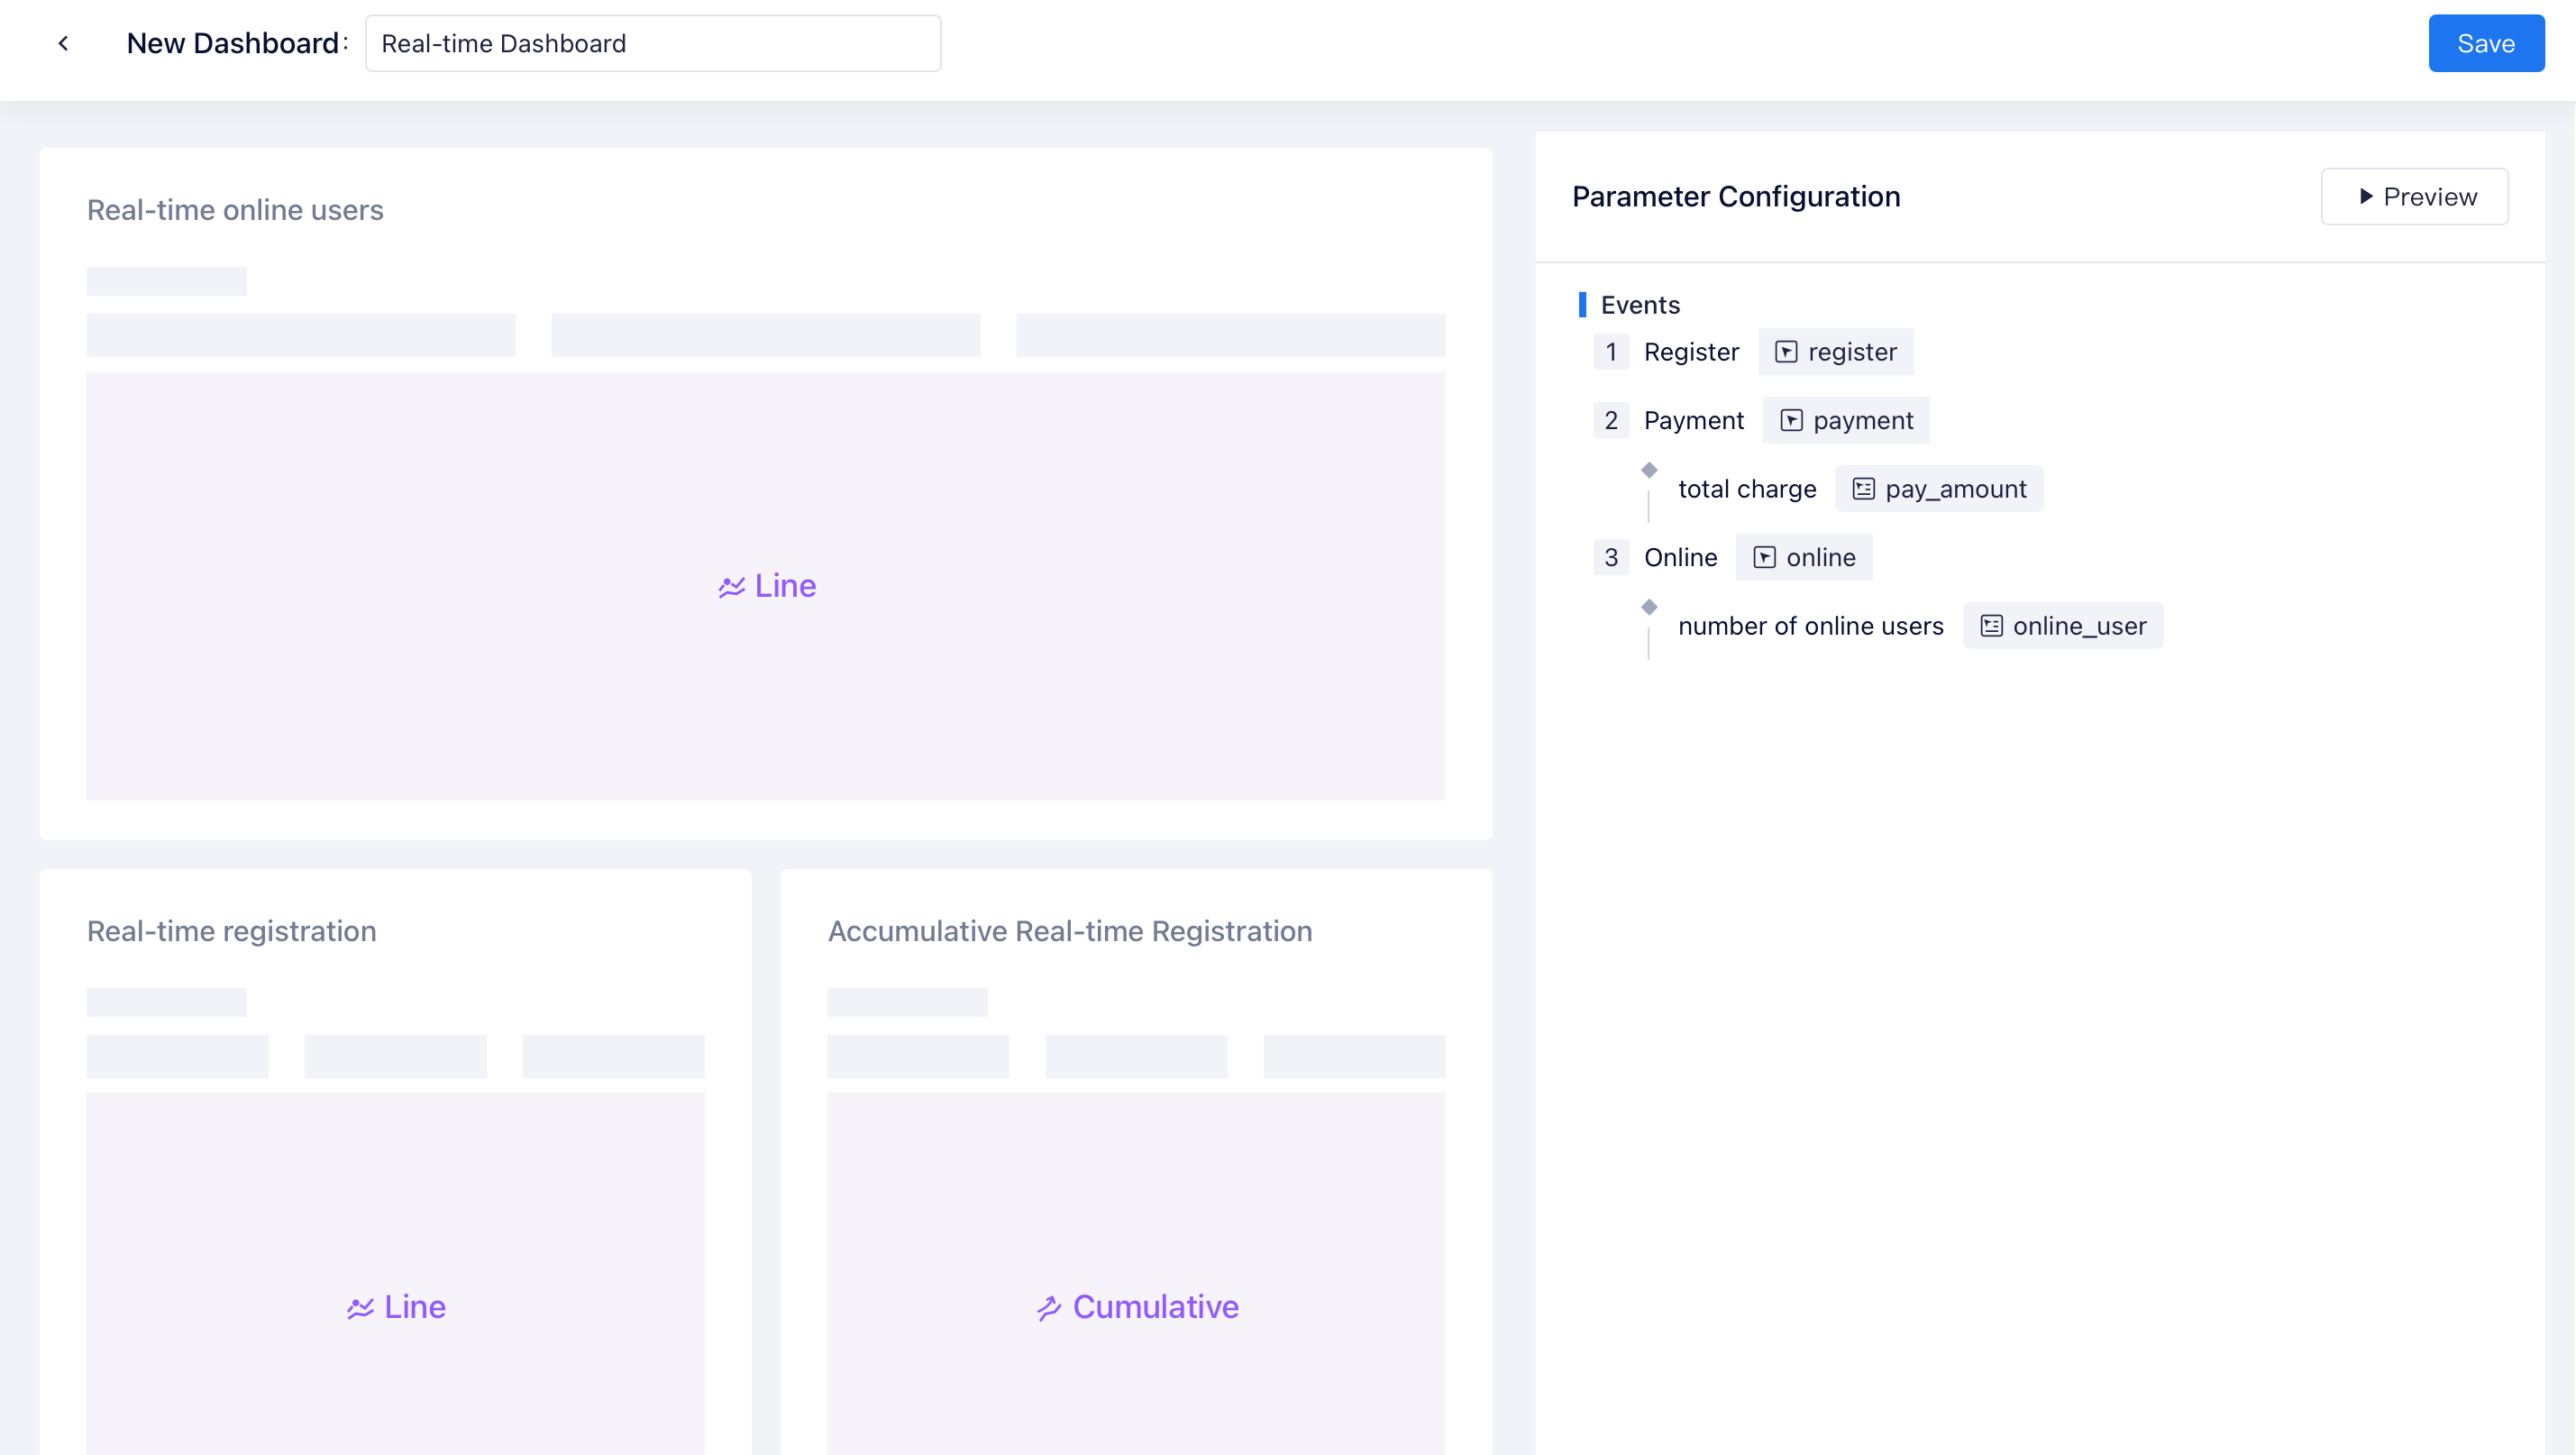Click the Register event label

pyautogui.click(x=1691, y=352)
